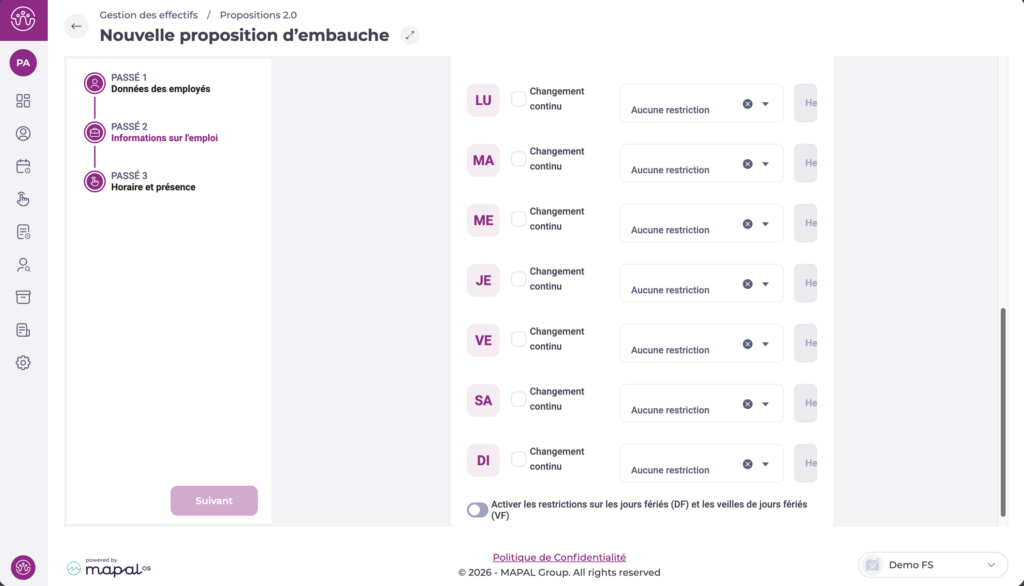Screen dimensions: 1024x586
Task: Open the archive box icon in sidebar
Action: coord(23,297)
